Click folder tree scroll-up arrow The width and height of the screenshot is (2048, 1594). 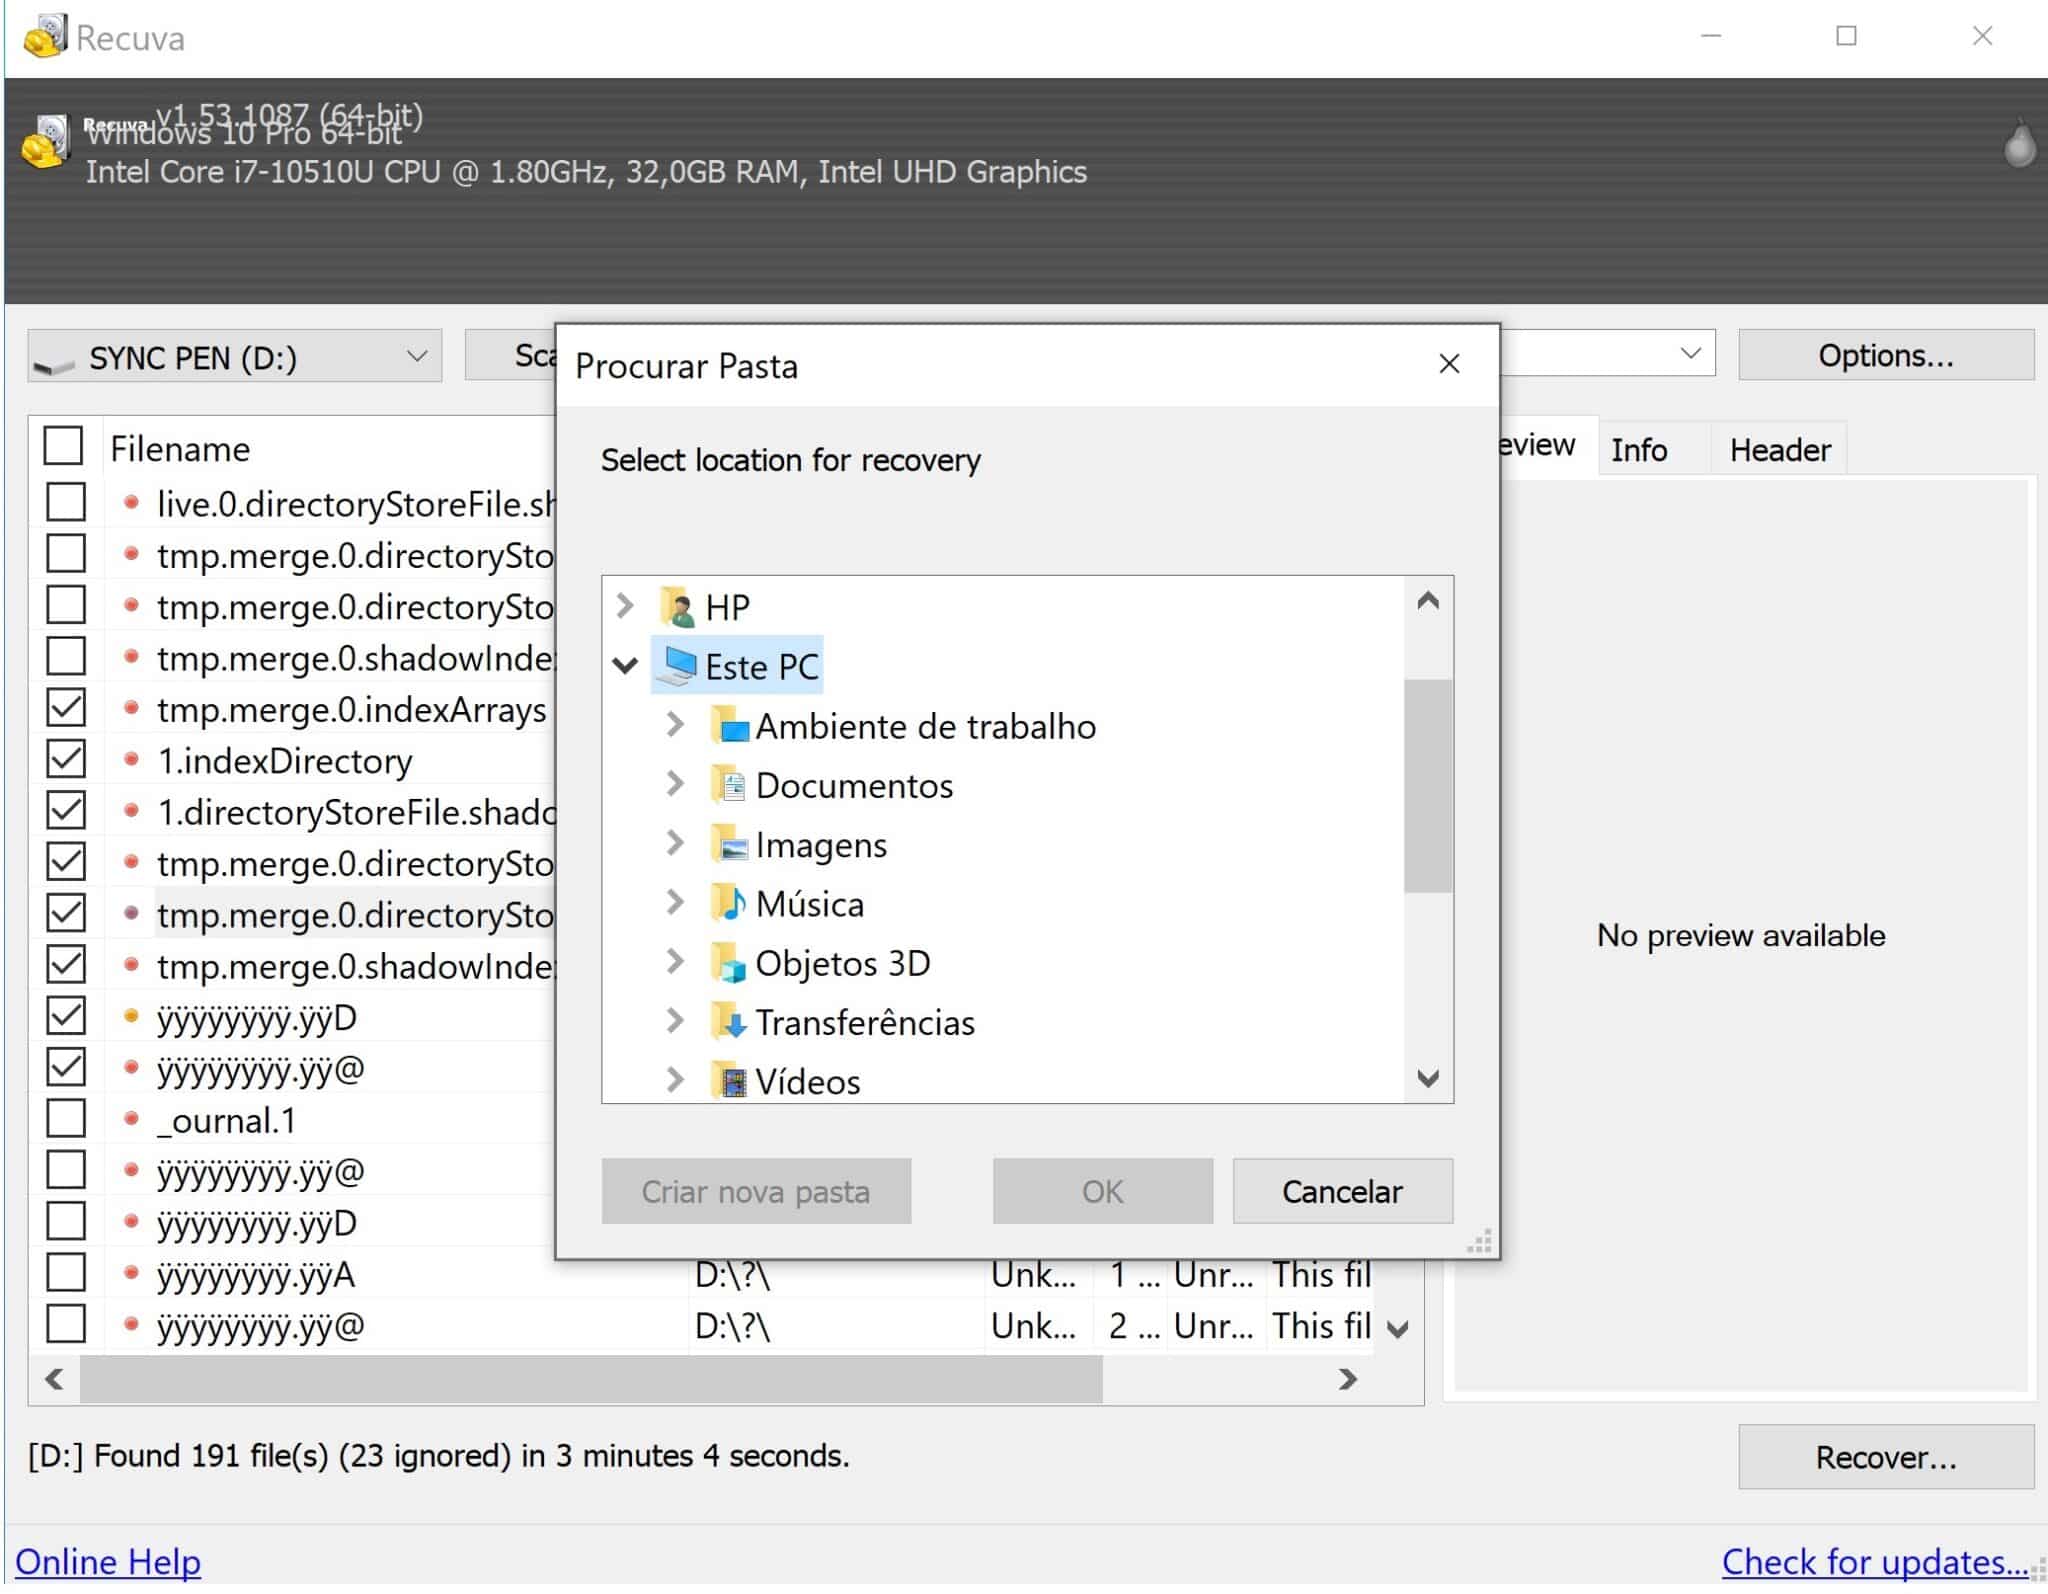pos(1428,601)
